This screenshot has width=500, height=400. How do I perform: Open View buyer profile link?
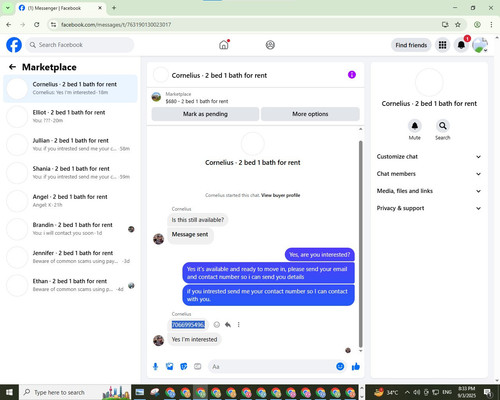280,195
